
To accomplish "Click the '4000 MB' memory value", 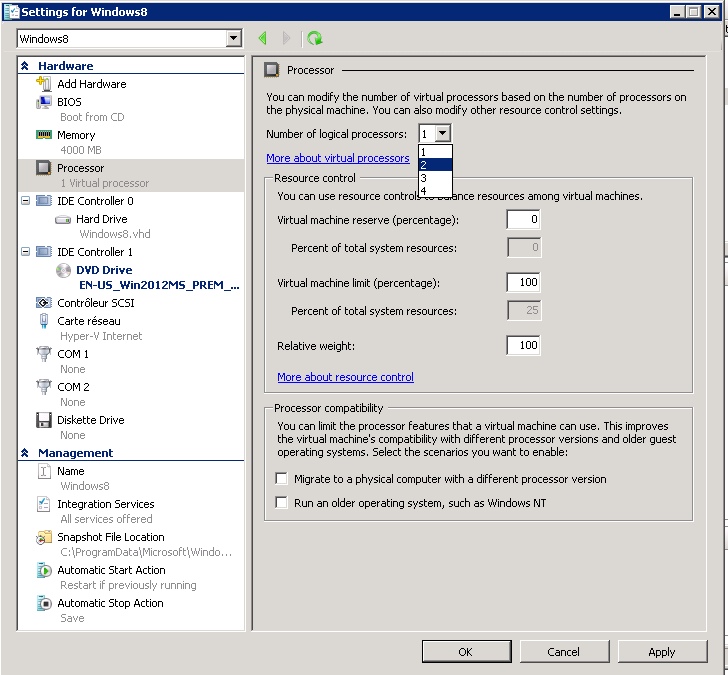I will pos(81,150).
